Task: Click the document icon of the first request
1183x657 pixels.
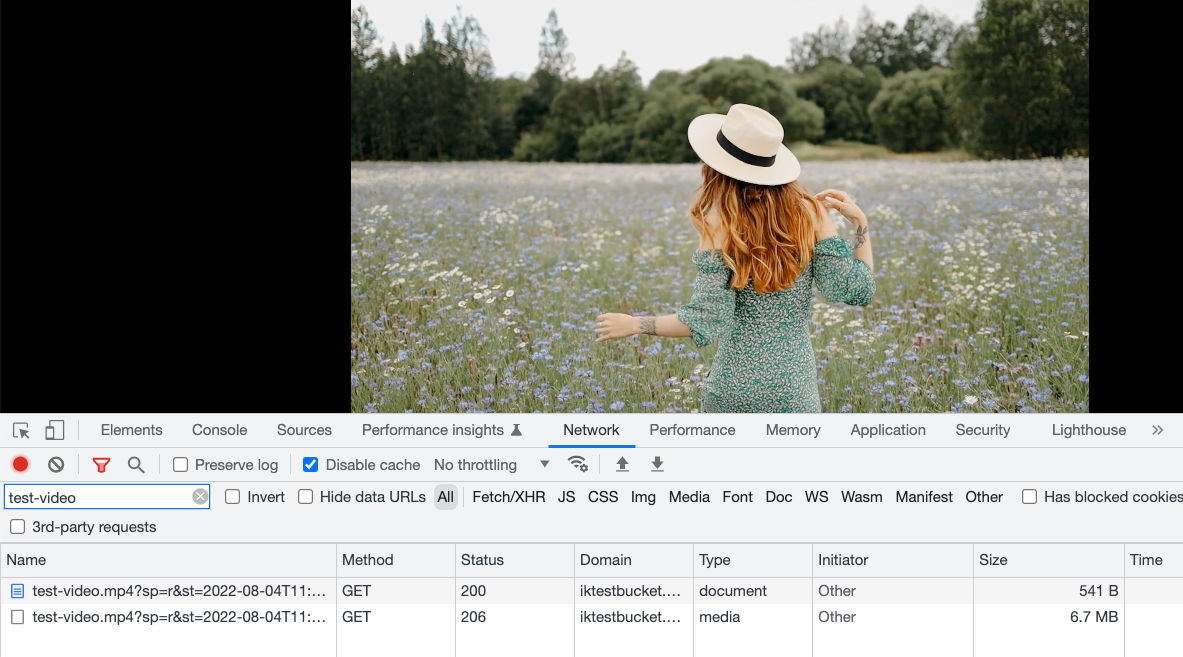Action: [x=17, y=591]
